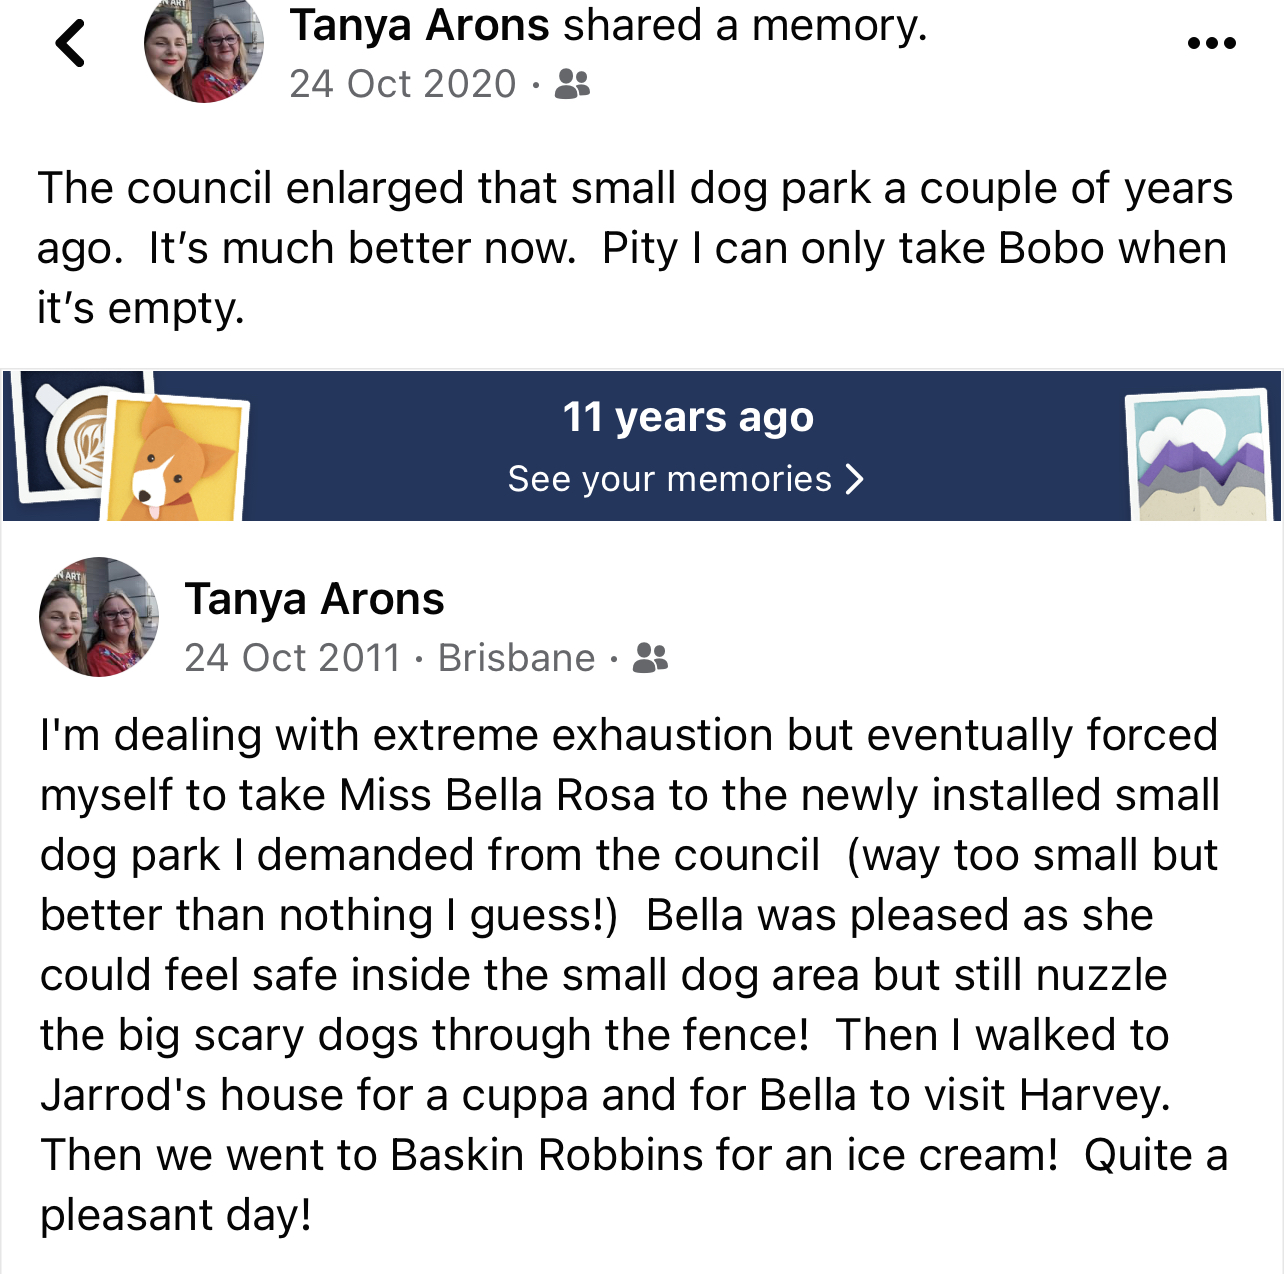The image size is (1284, 1274).
Task: Open the 24 Oct 2020 timestamp
Action: pyautogui.click(x=403, y=84)
